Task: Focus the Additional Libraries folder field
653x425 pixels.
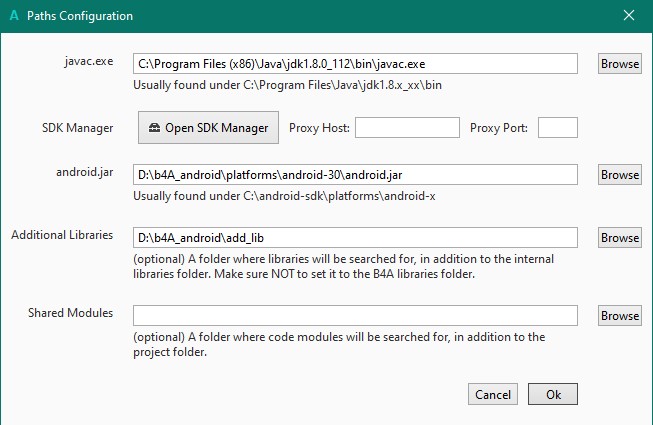Action: tap(355, 238)
